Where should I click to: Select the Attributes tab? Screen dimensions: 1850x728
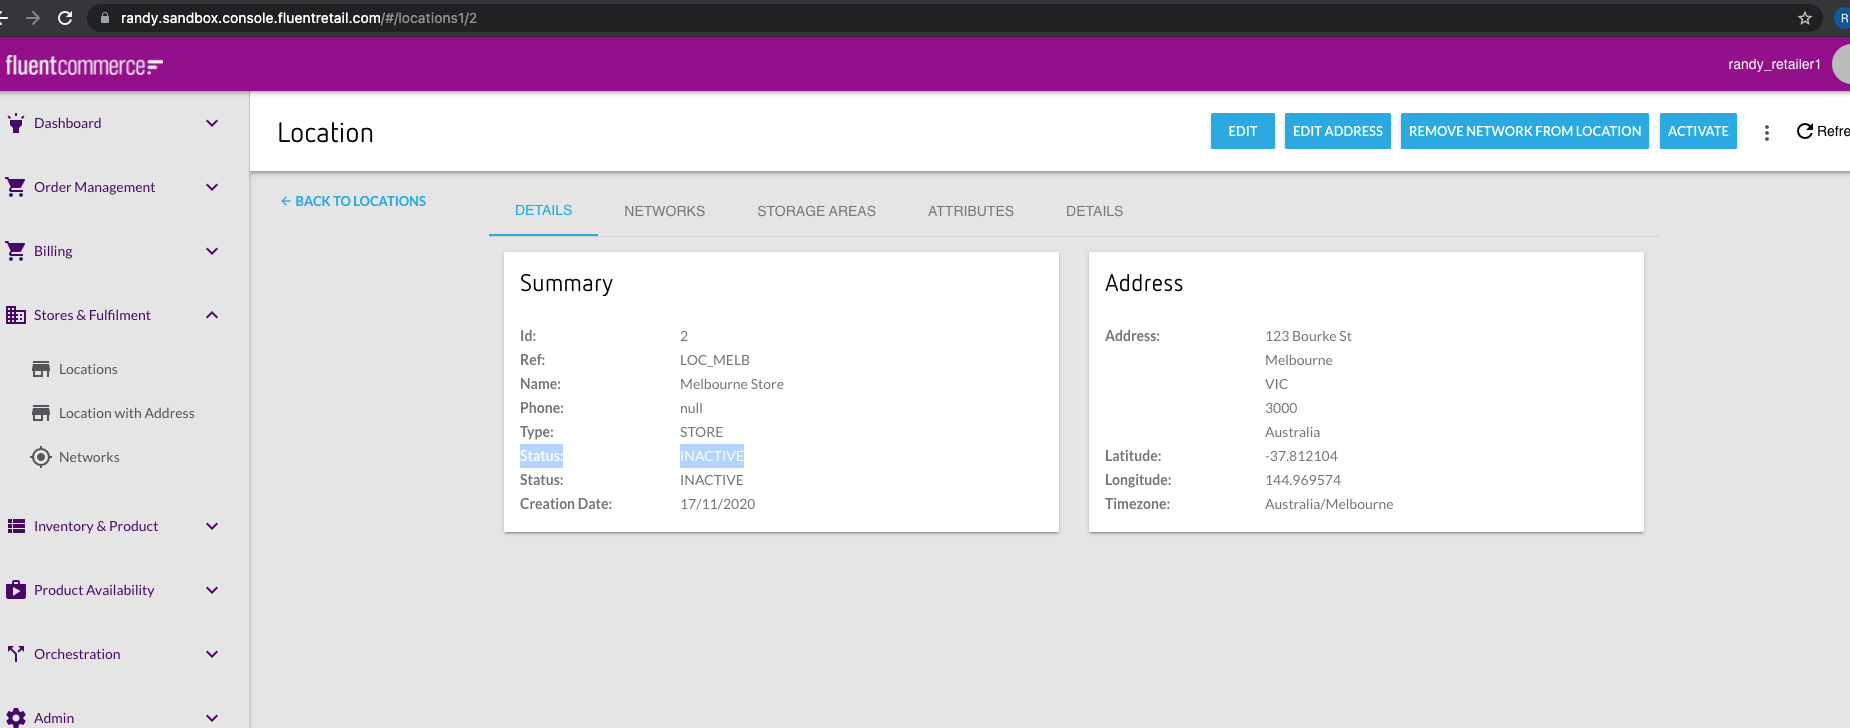[970, 211]
